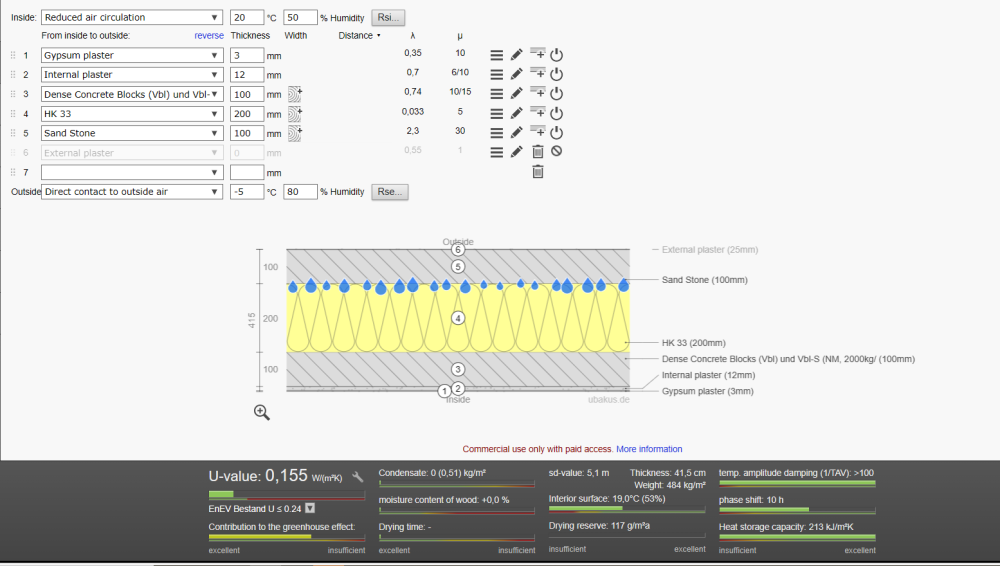Click inside temperature field showing 20
This screenshot has width=1000, height=566.
pos(247,17)
